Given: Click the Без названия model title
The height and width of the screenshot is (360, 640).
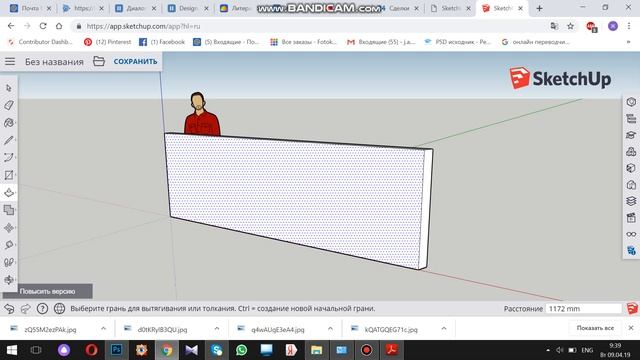Looking at the screenshot, I should click(x=54, y=62).
